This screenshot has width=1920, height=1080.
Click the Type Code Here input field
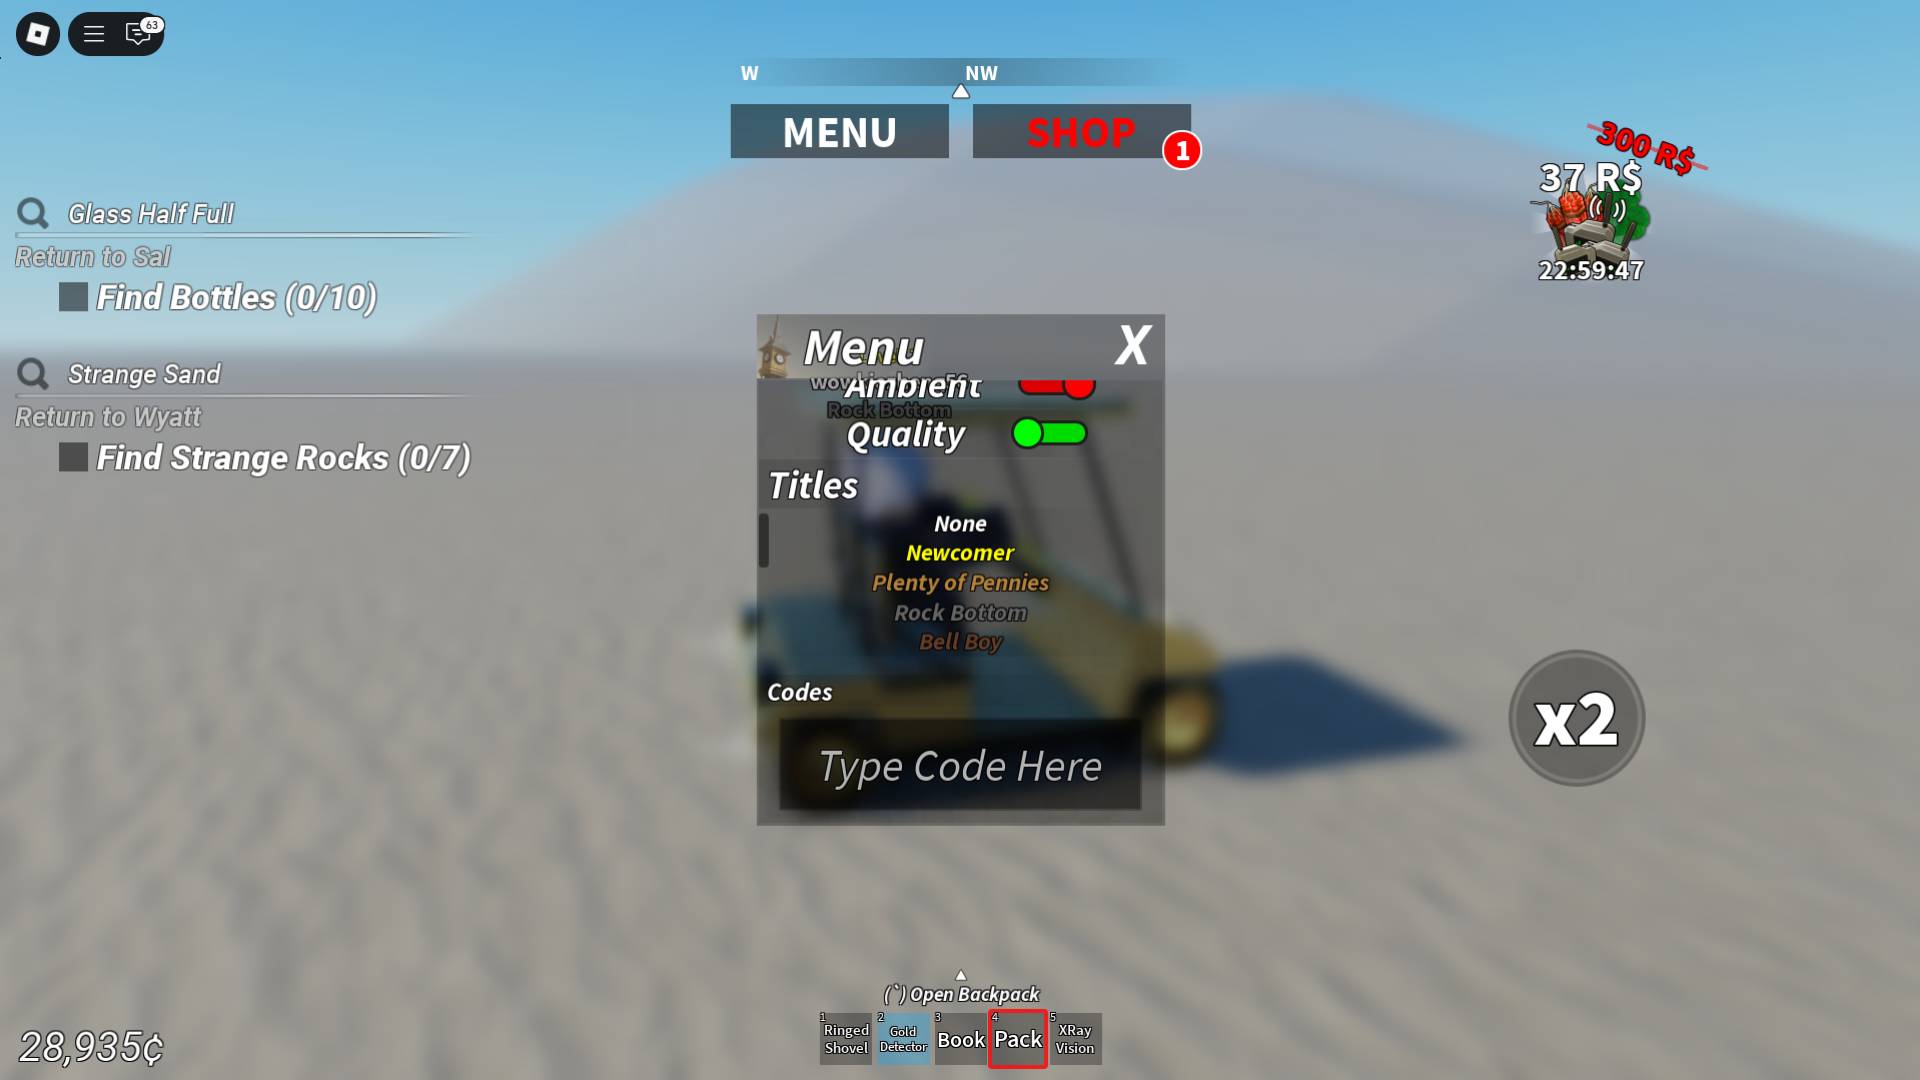[960, 764]
